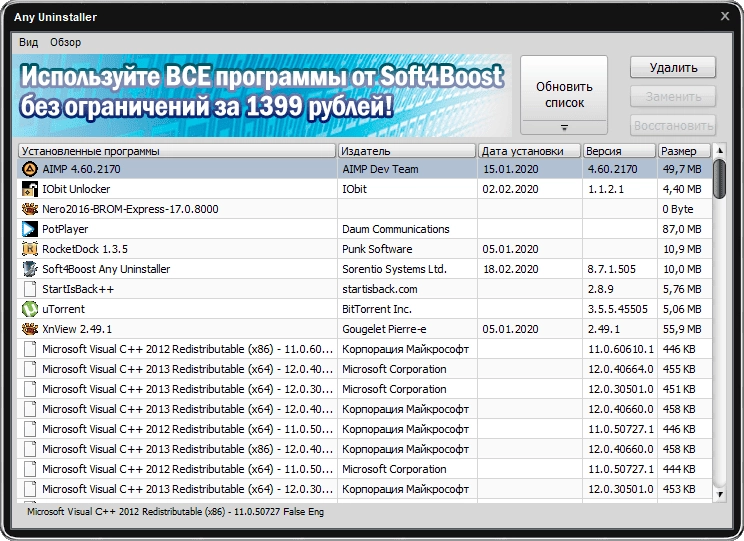Open the Обзор menu
The width and height of the screenshot is (744, 541).
point(65,42)
